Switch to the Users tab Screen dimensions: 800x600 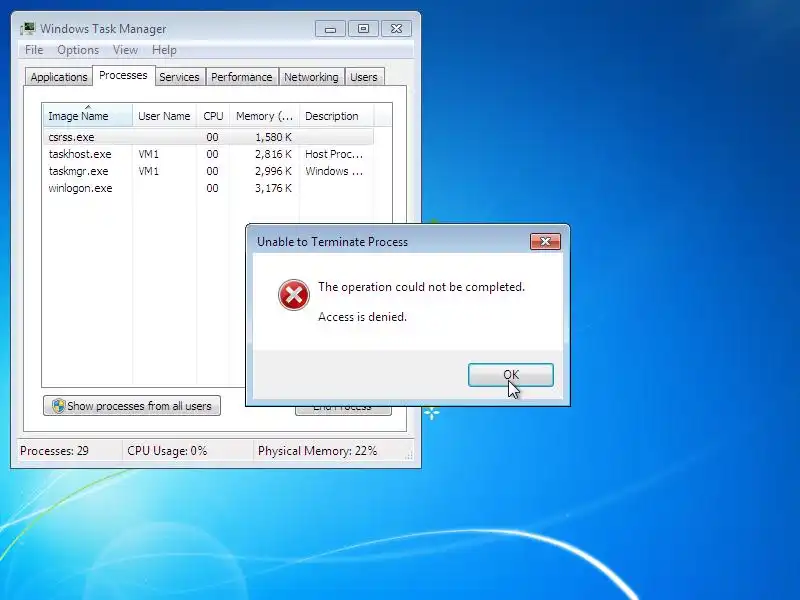[x=364, y=77]
